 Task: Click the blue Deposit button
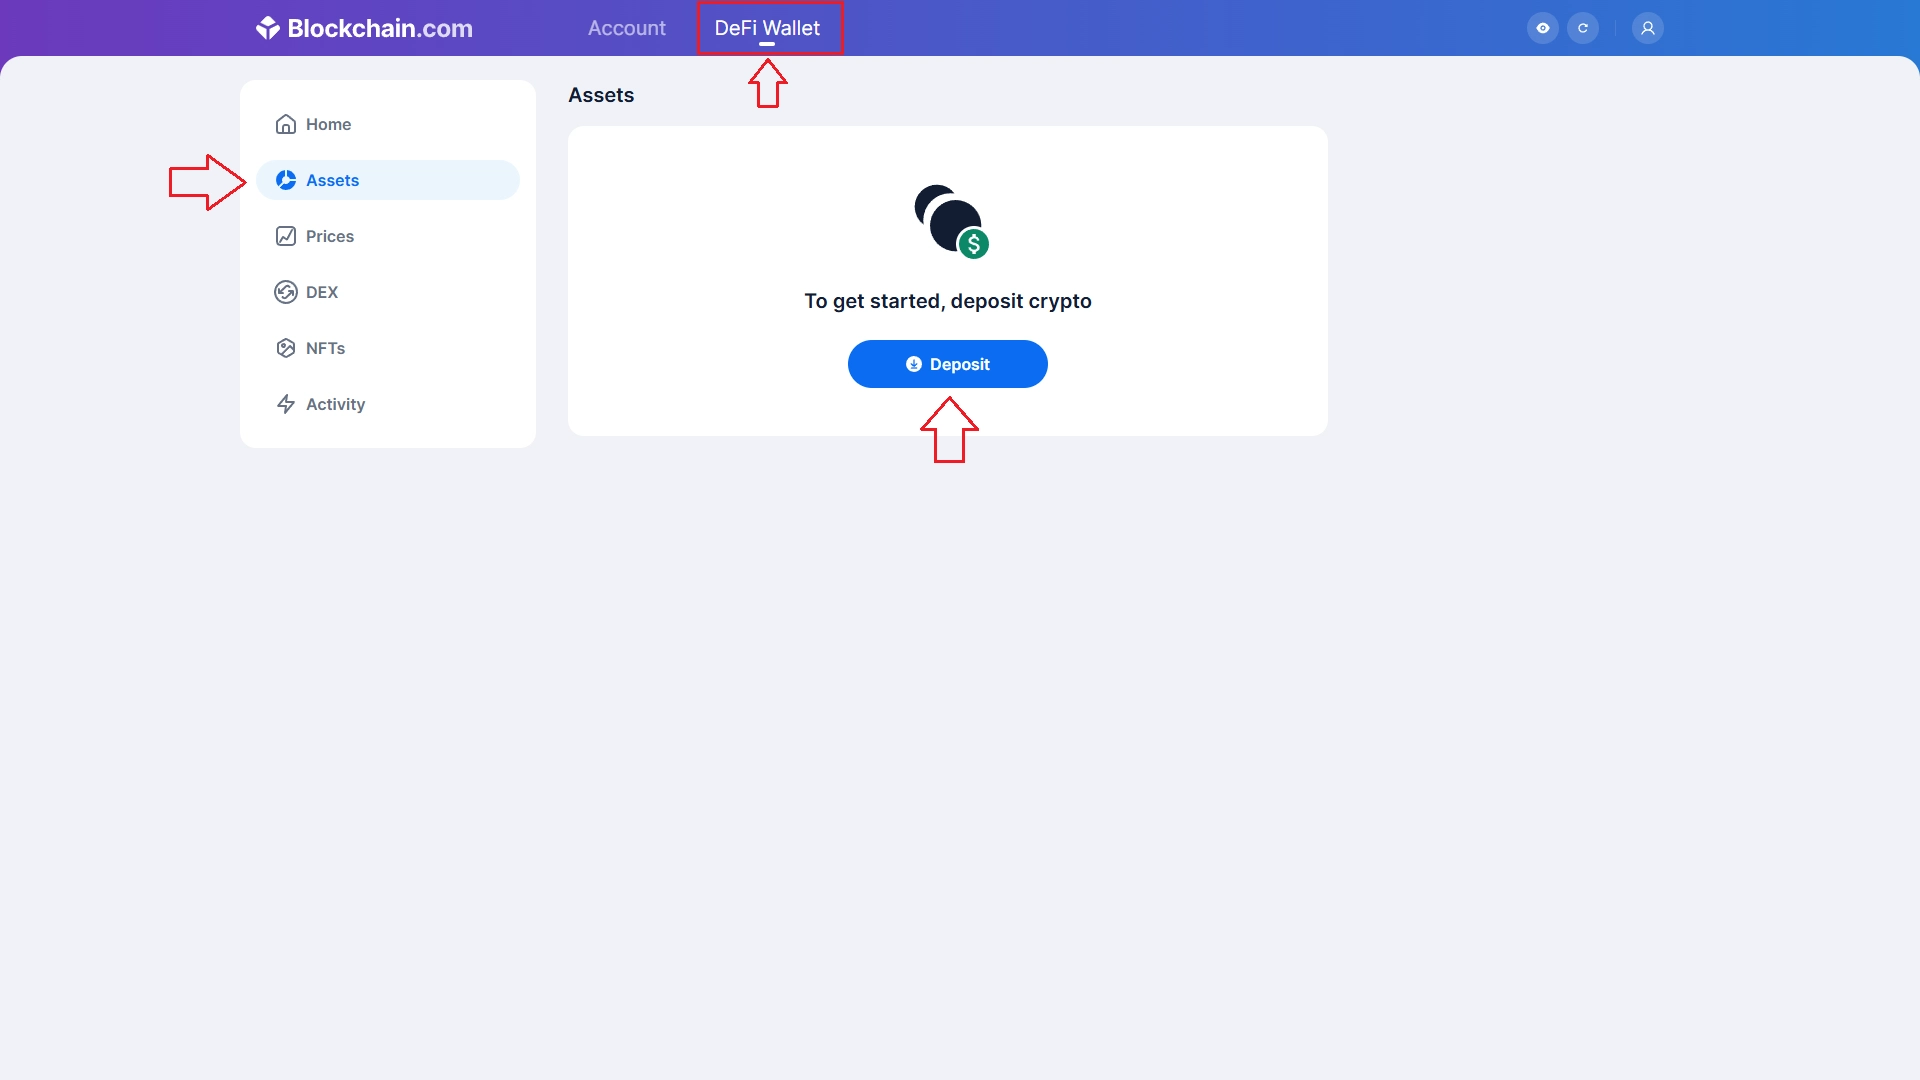(948, 364)
